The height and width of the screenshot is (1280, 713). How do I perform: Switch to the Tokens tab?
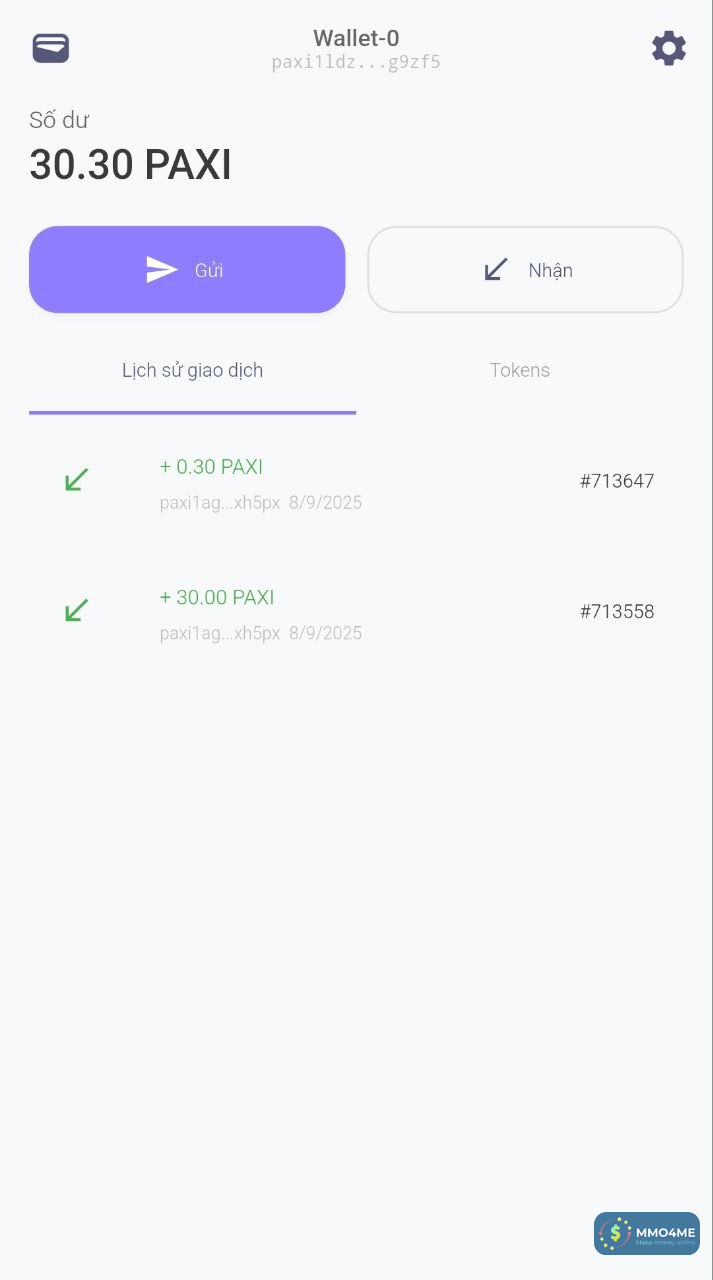pos(519,370)
